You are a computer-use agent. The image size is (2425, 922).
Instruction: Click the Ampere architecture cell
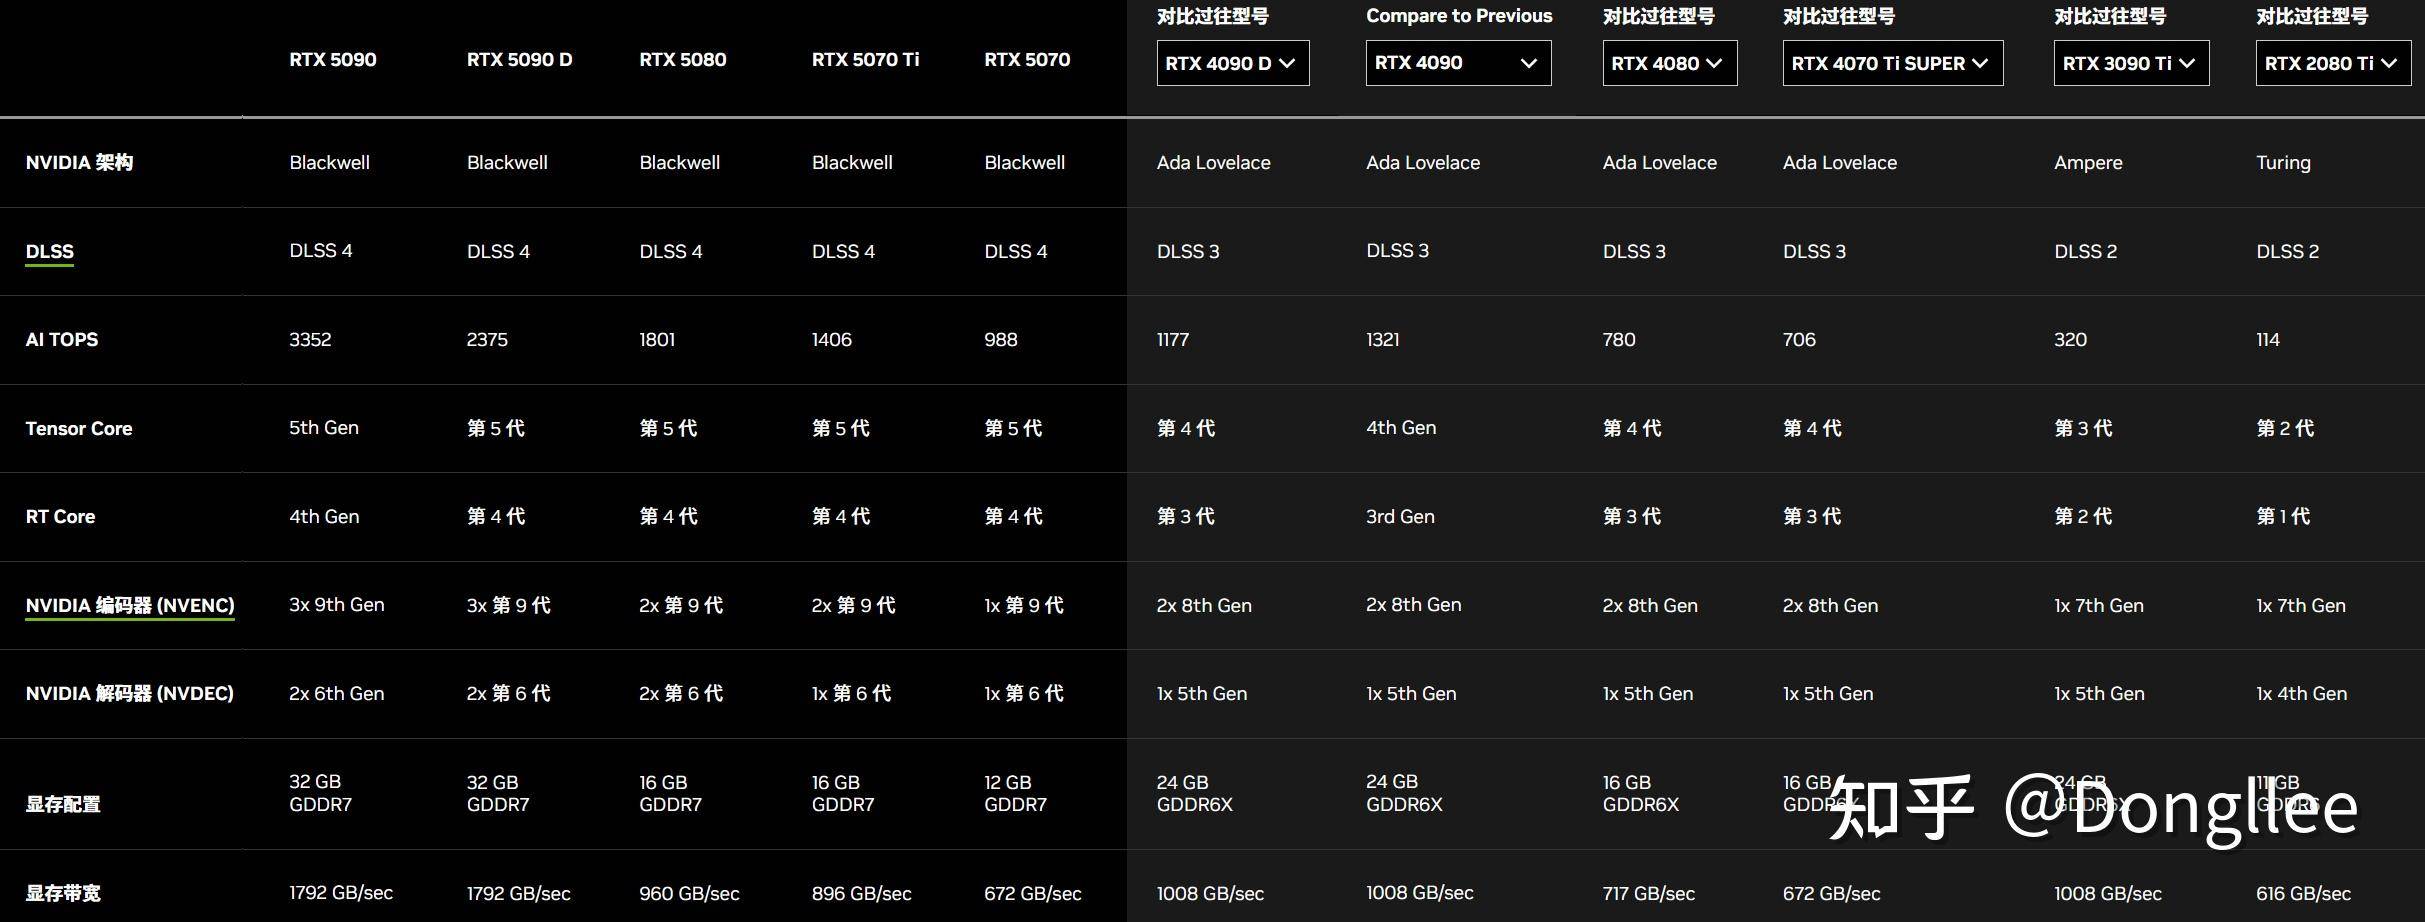tap(2088, 163)
